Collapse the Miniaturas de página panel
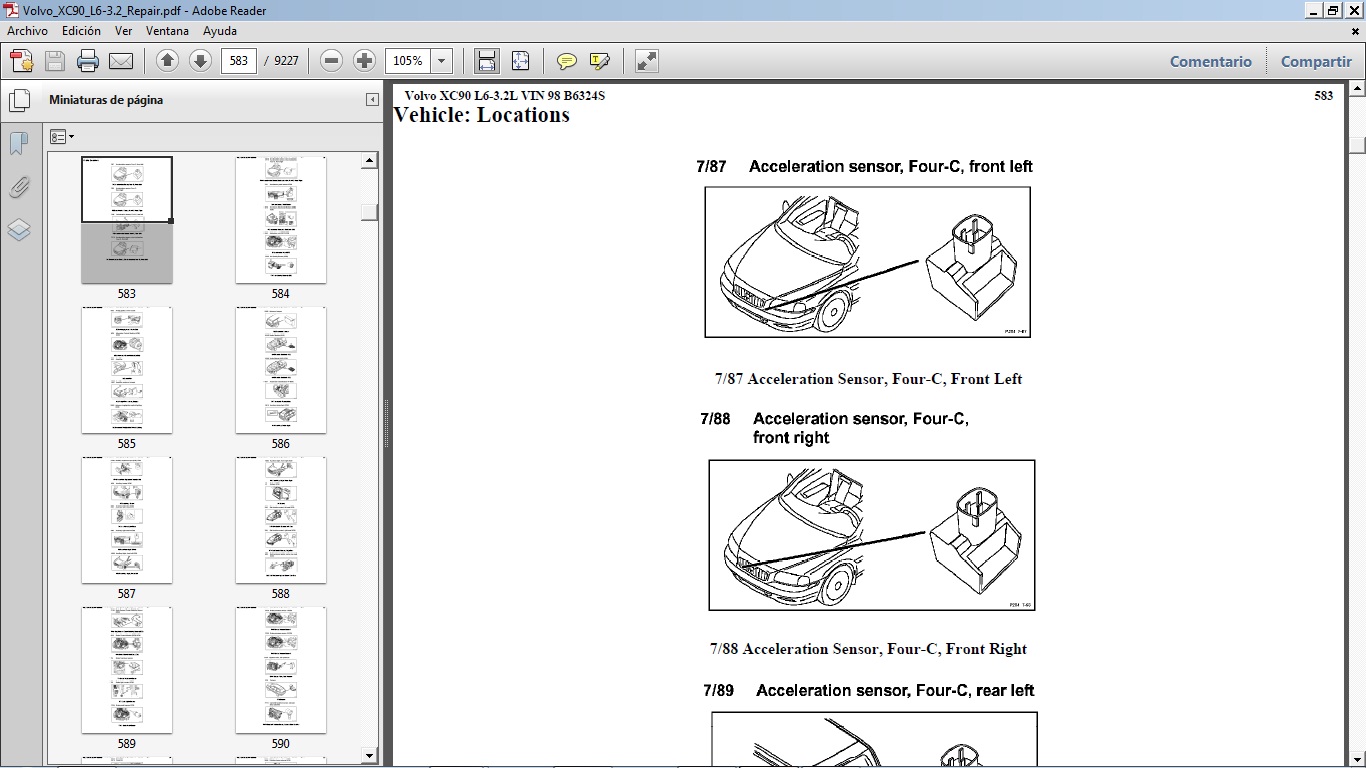Screen dimensions: 1366x768 [x=372, y=100]
